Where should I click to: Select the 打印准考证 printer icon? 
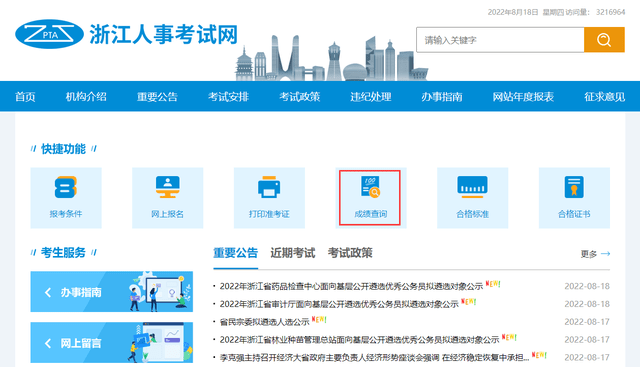tap(269, 187)
